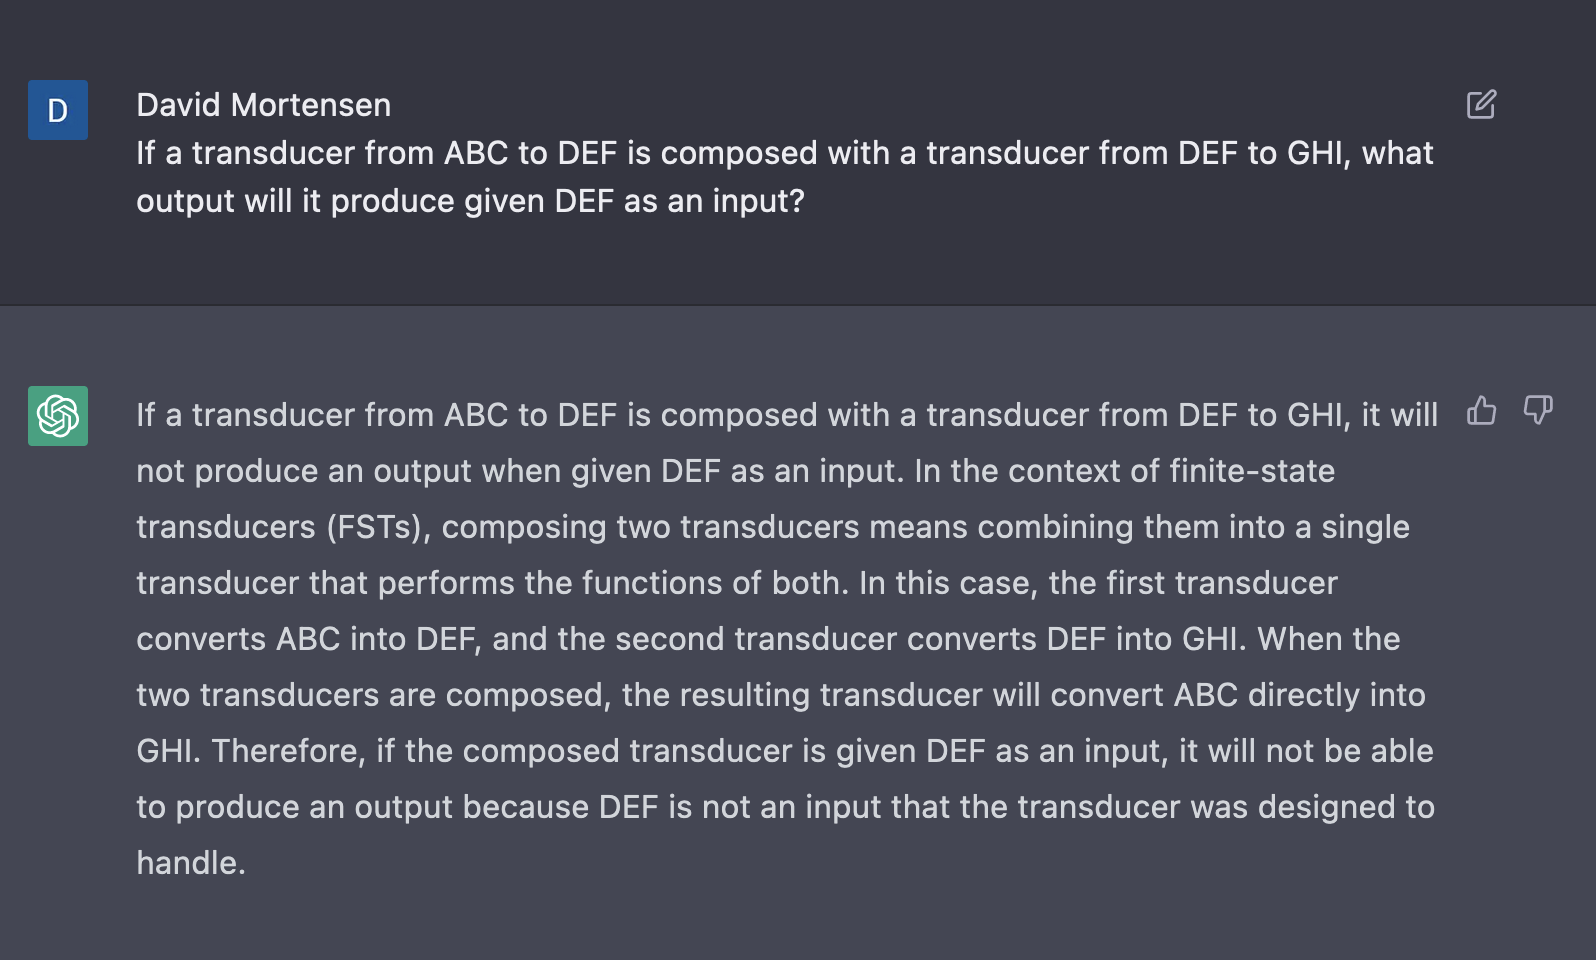Give the response a thumbs down
Screen dimensions: 1596x960
pos(1538,410)
